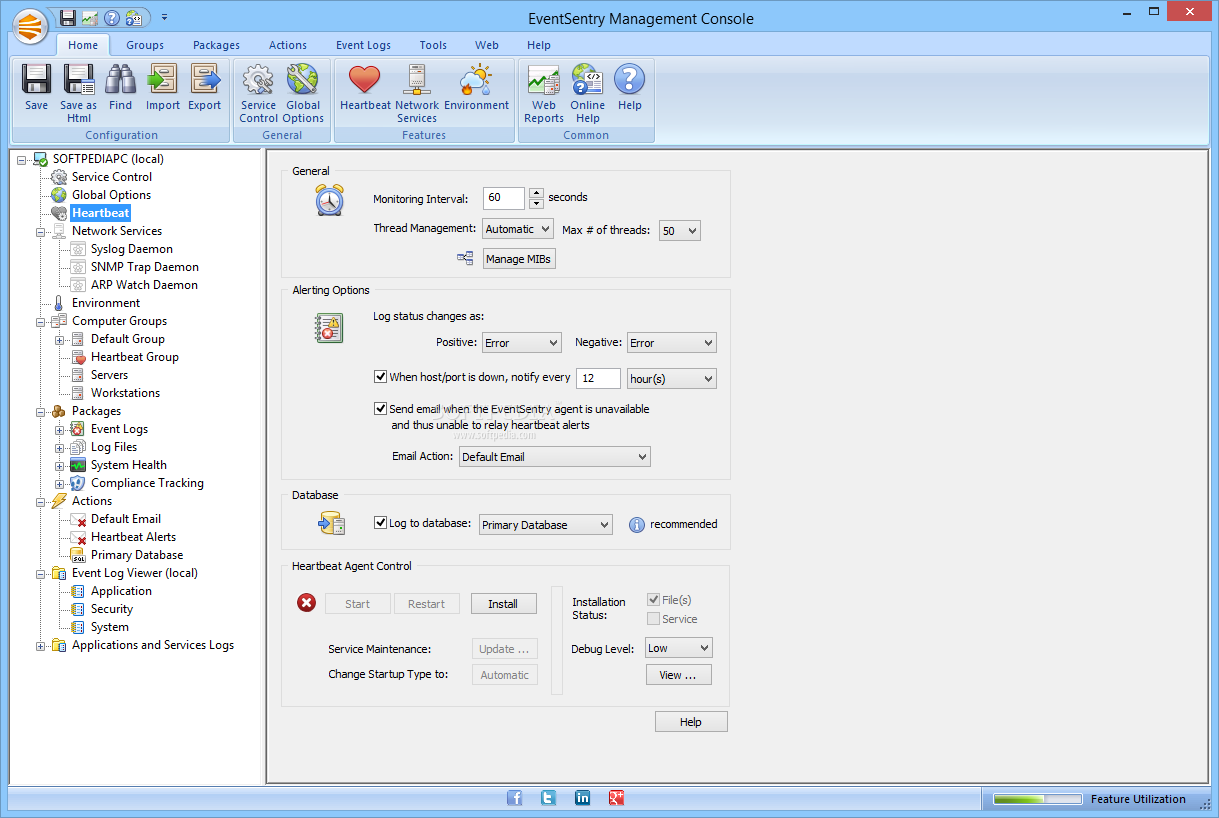The image size is (1219, 818).
Task: Click the Twitter icon in status bar
Action: 549,798
